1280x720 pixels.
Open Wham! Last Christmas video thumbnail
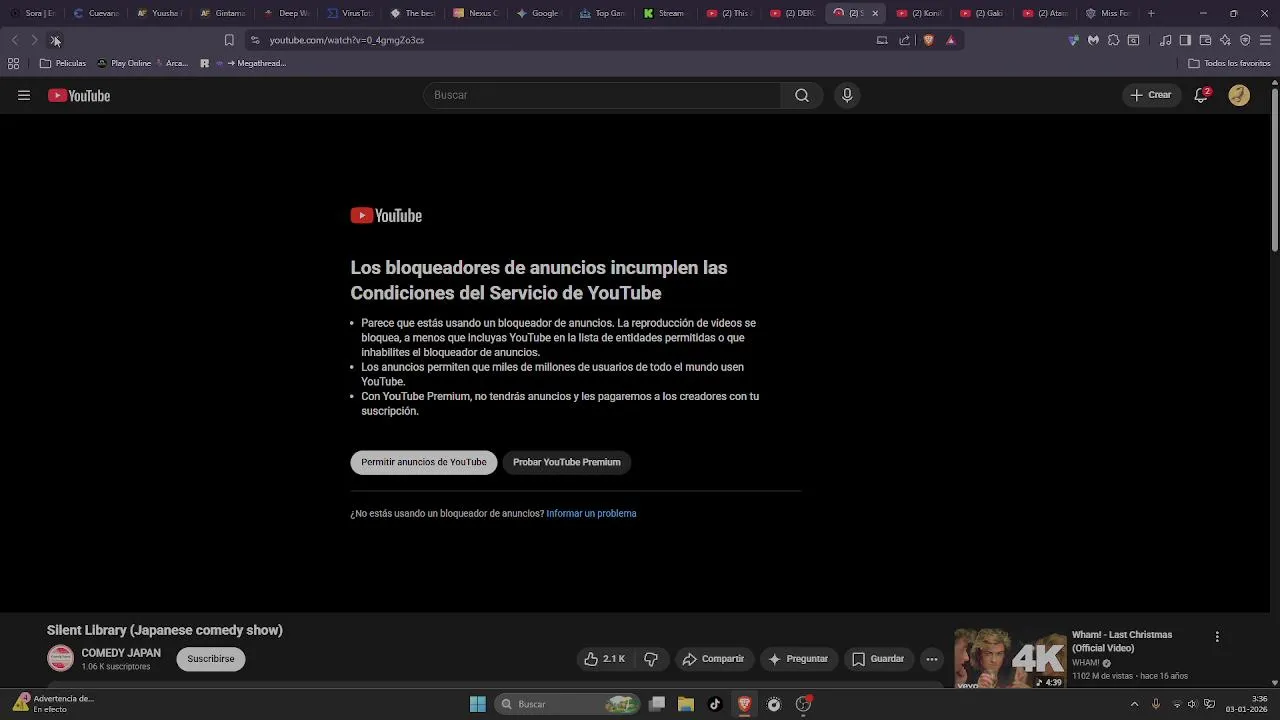(x=1010, y=659)
